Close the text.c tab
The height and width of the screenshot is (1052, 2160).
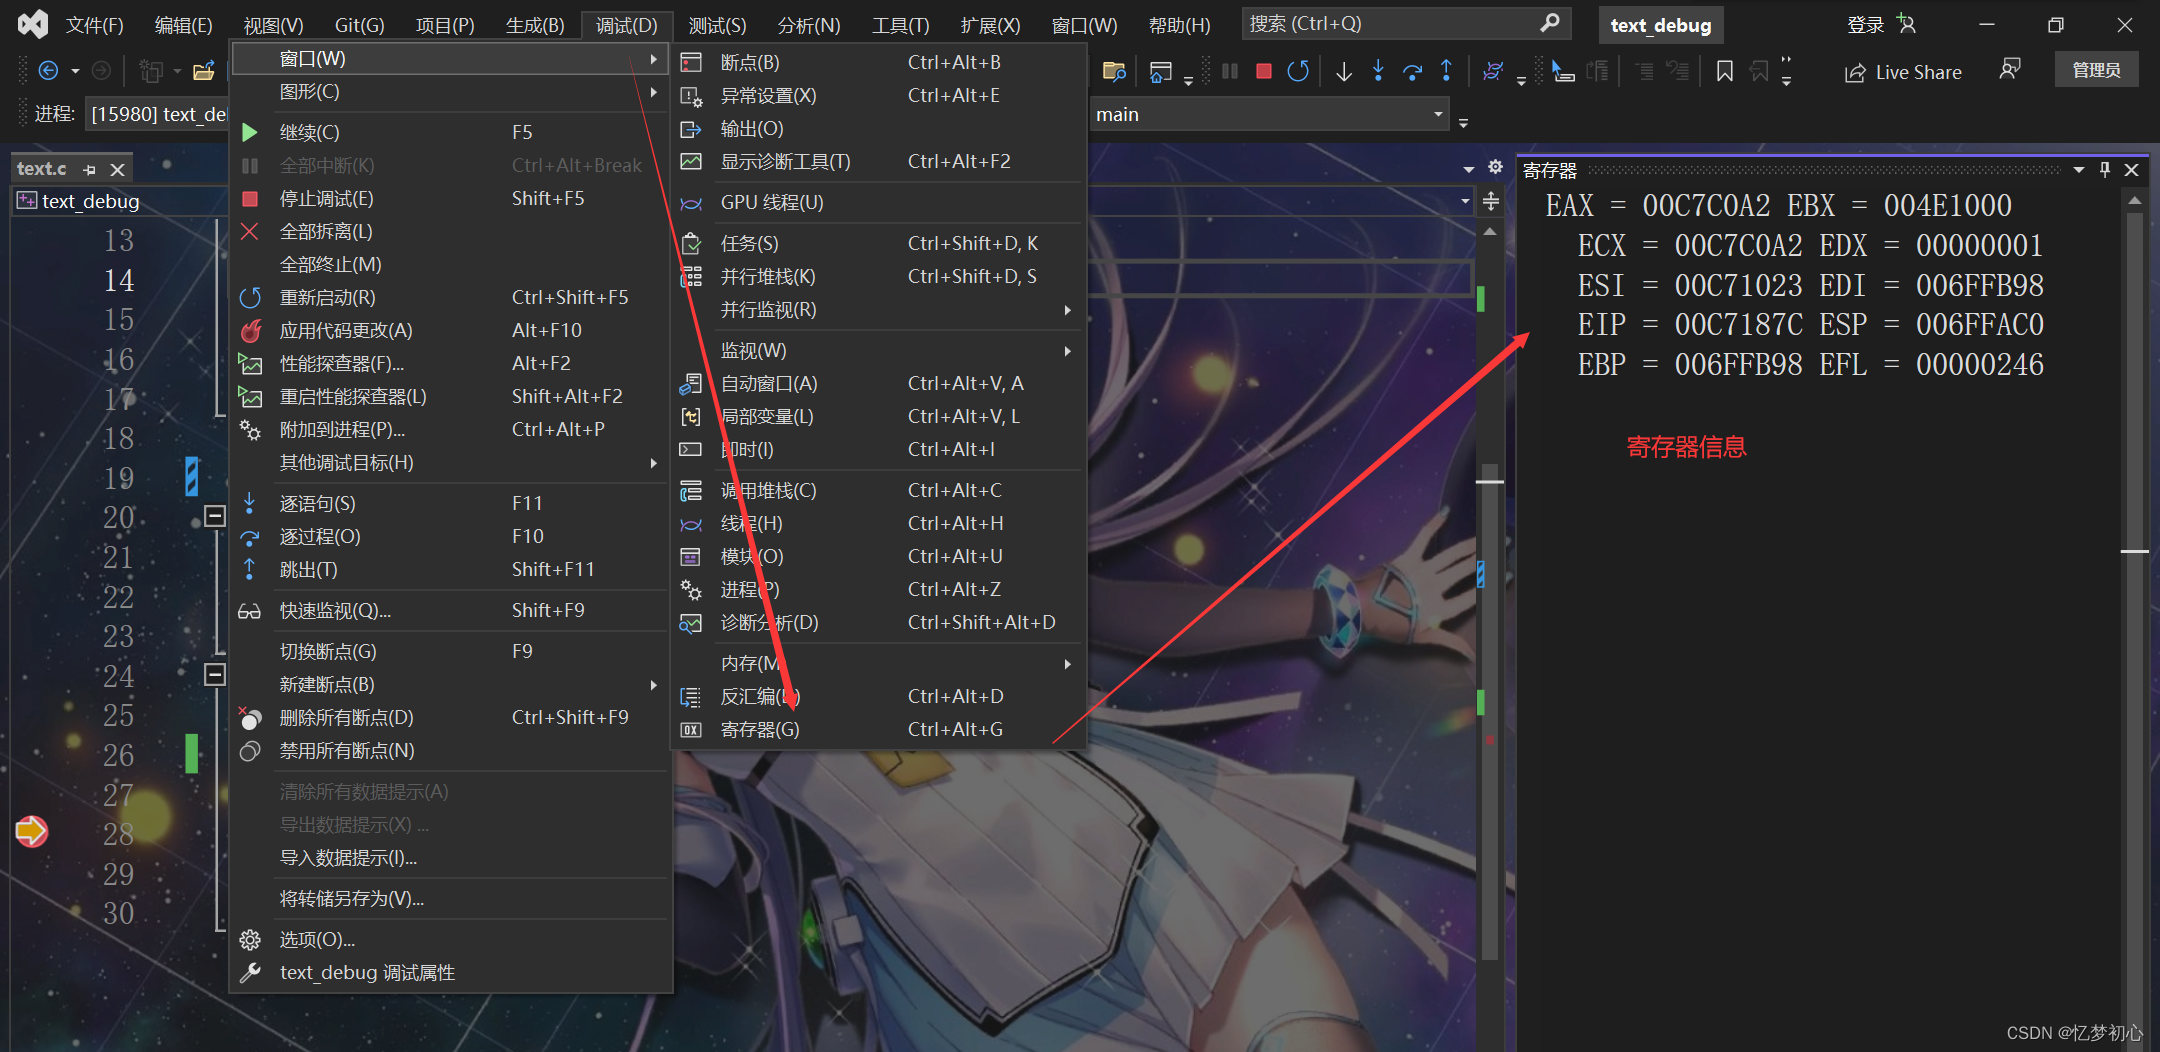coord(117,170)
